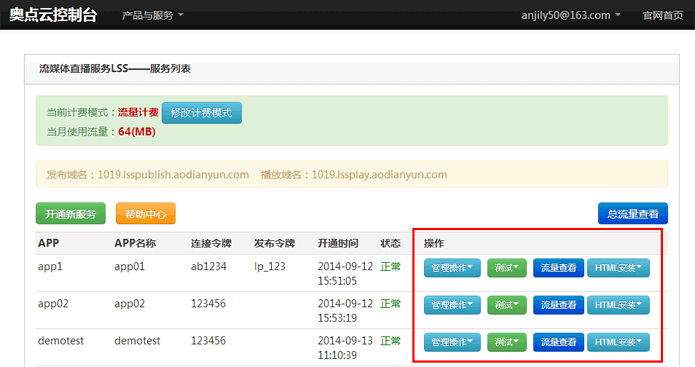This screenshot has width=695, height=367.
Task: Click the 总流量查看 button
Action: tap(633, 214)
